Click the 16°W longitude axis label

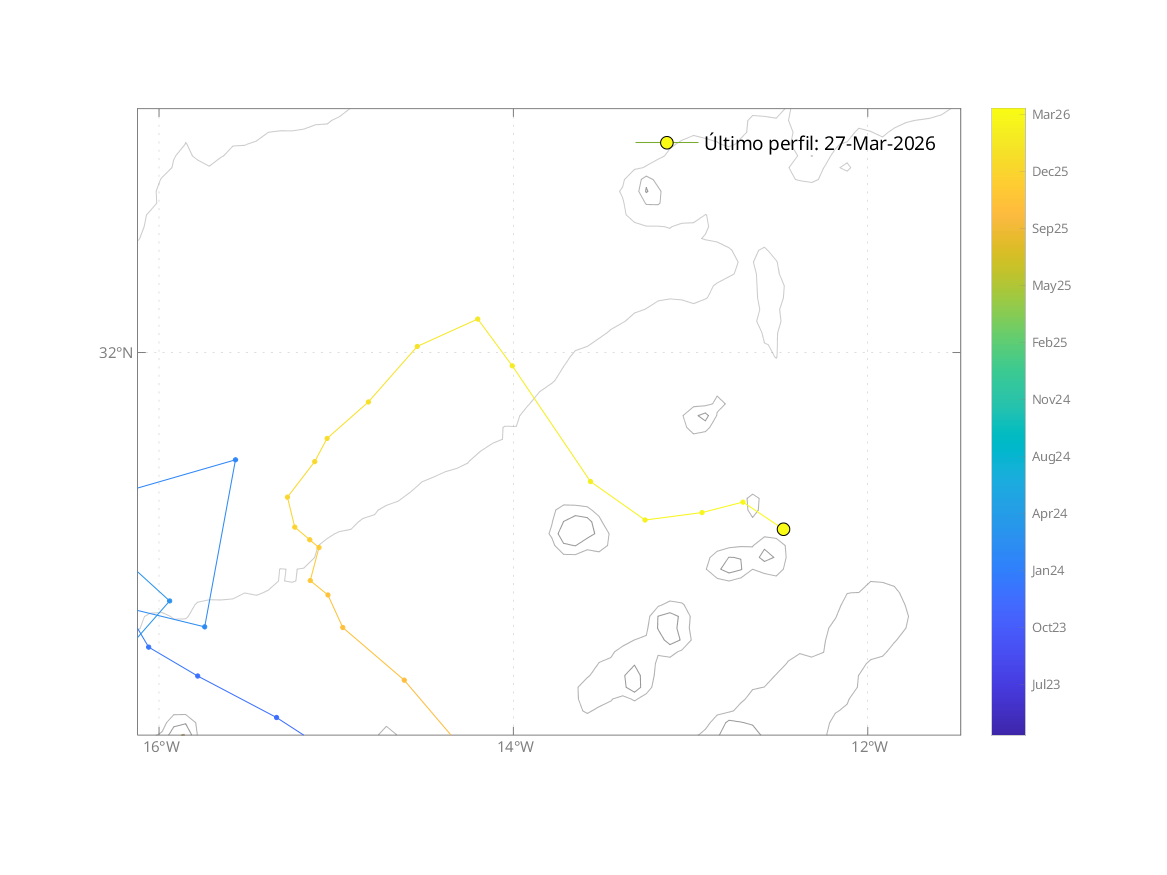(160, 748)
